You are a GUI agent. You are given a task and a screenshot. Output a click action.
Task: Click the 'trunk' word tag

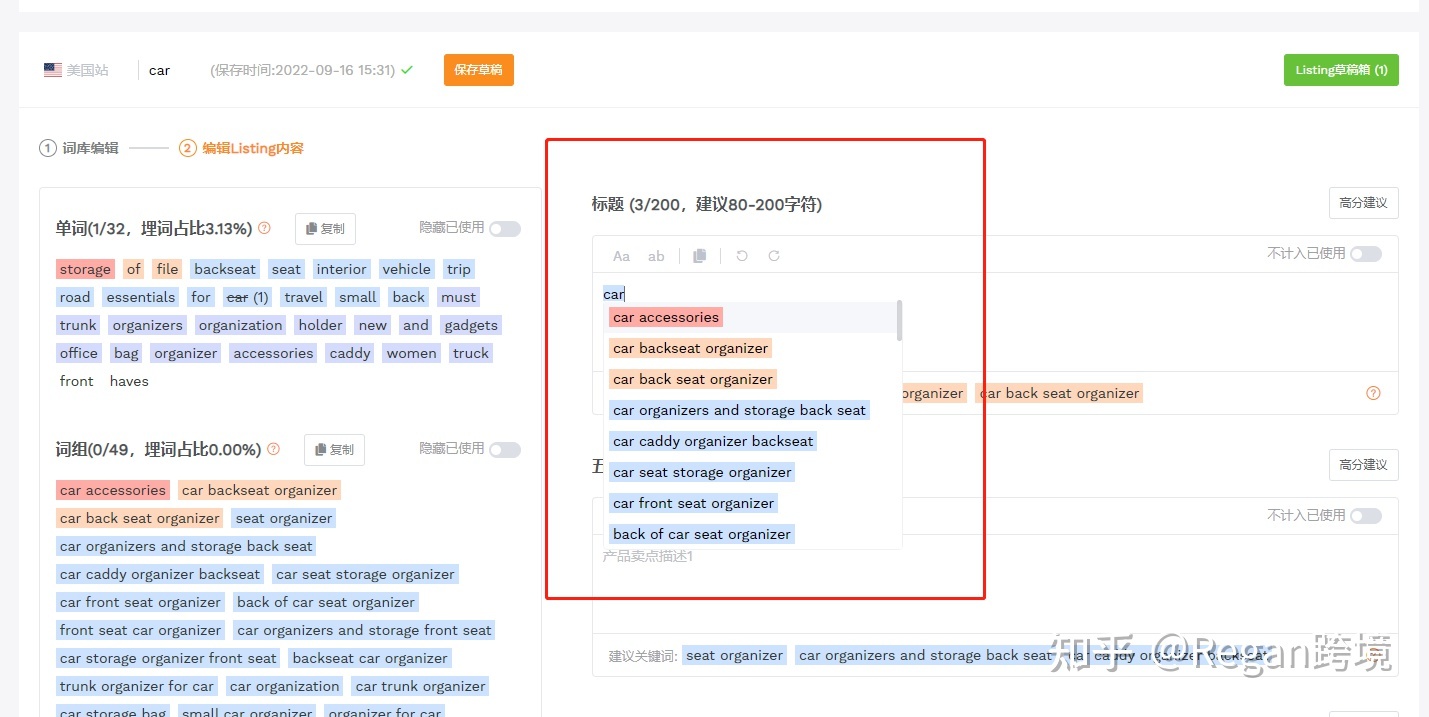pos(78,325)
